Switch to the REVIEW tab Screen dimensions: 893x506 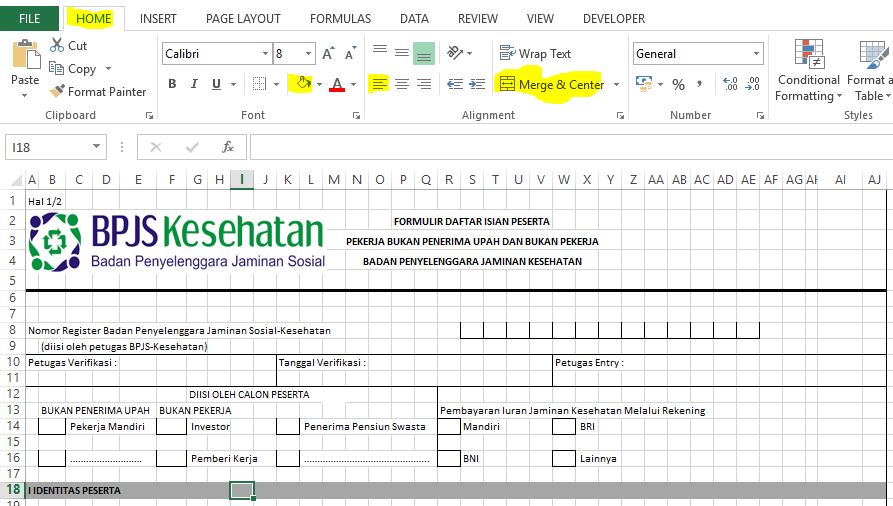pyautogui.click(x=478, y=19)
